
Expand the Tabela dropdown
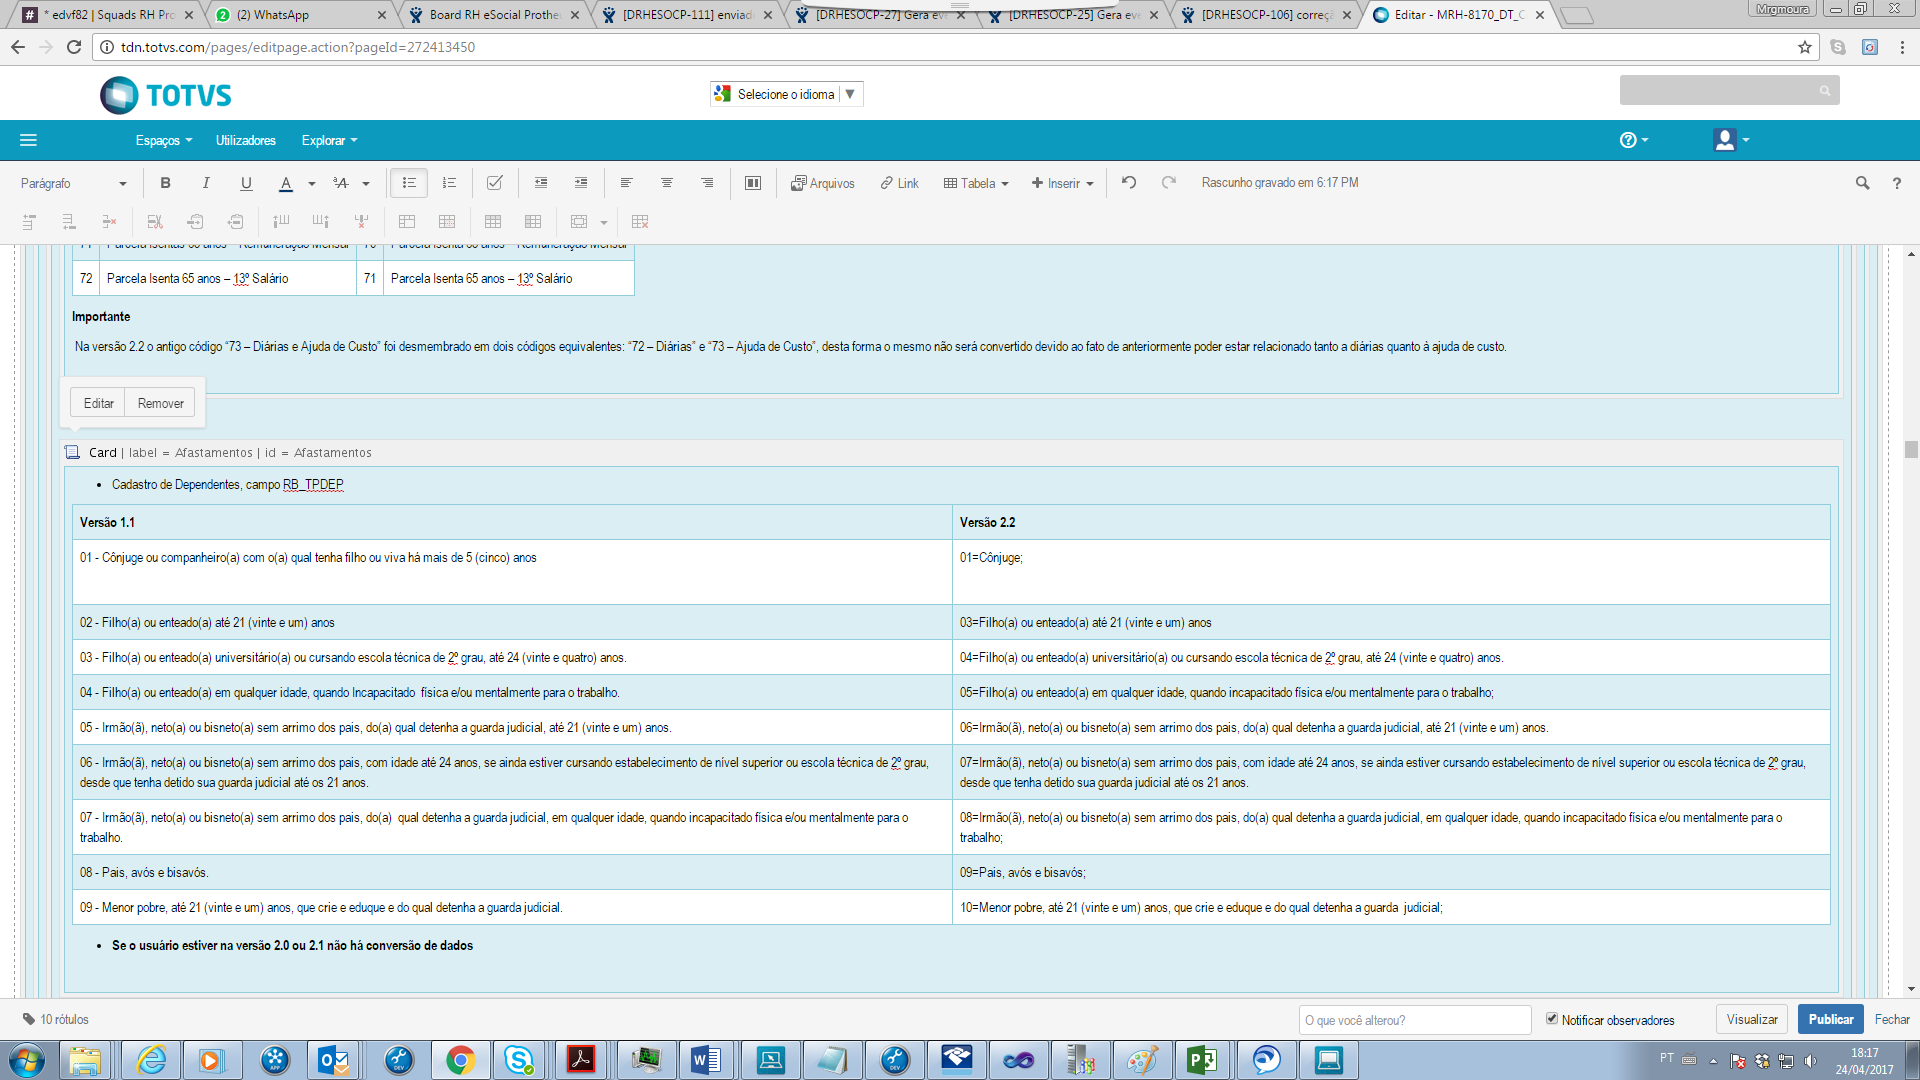coord(976,183)
